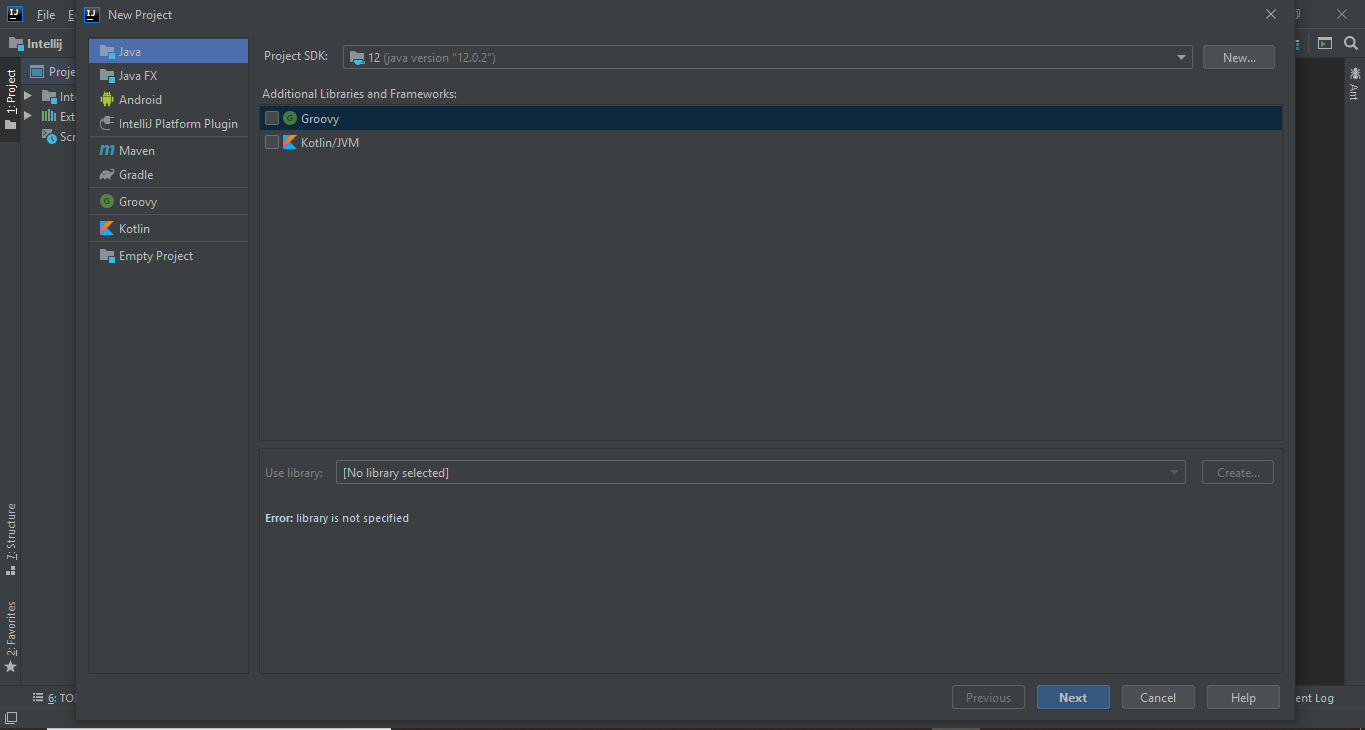Image resolution: width=1365 pixels, height=730 pixels.
Task: Expand the External Libraries tree node
Action: pyautogui.click(x=28, y=116)
